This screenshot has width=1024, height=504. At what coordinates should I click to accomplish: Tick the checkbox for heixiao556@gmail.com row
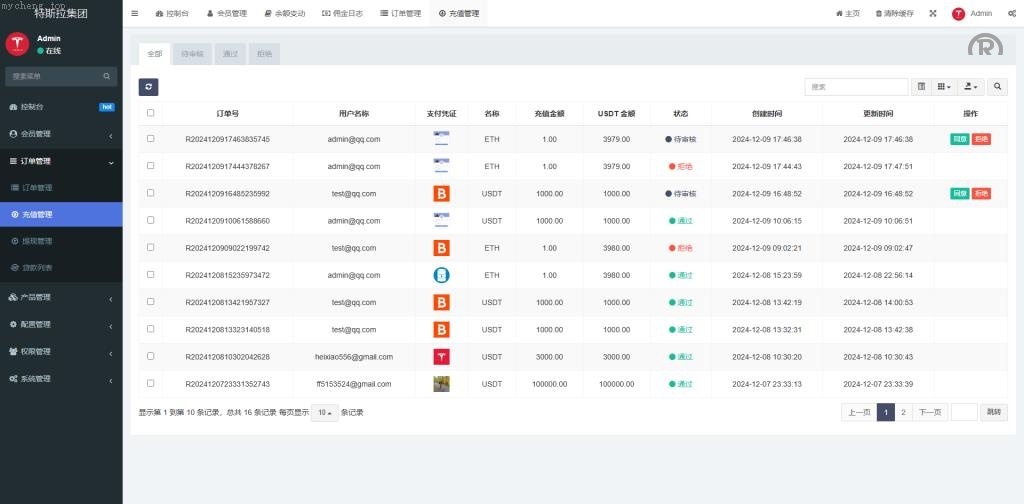pyautogui.click(x=151, y=356)
